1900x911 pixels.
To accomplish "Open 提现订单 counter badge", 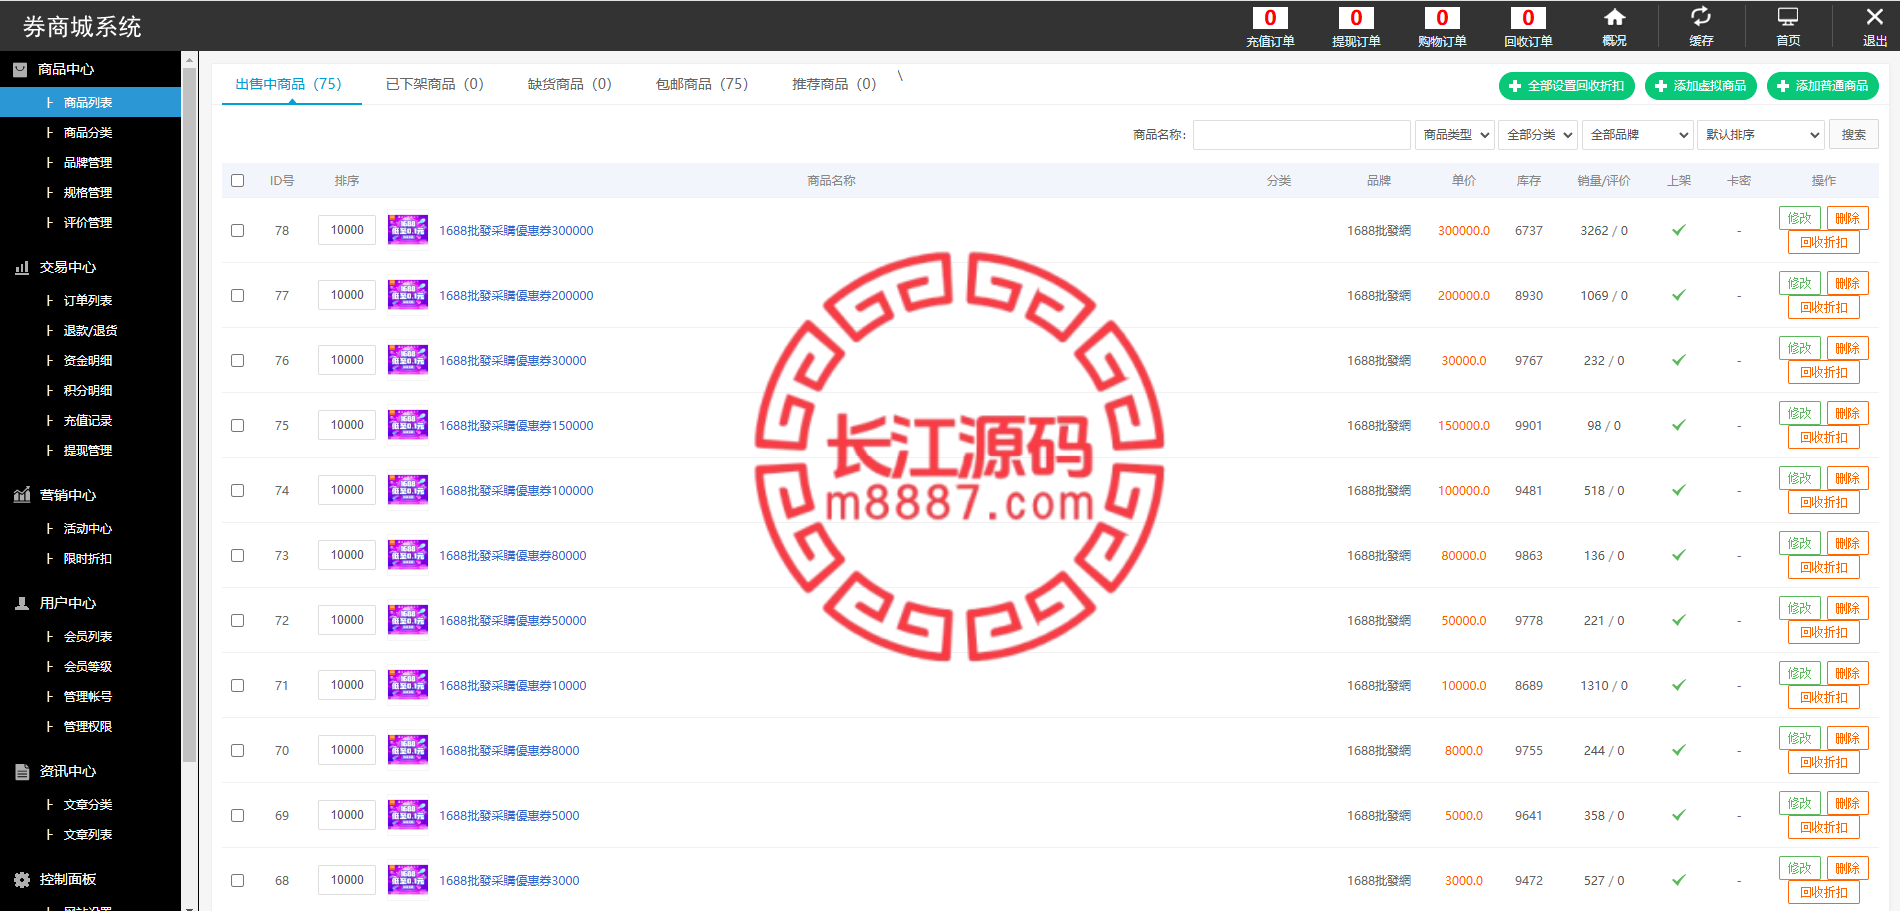I will 1356,18.
